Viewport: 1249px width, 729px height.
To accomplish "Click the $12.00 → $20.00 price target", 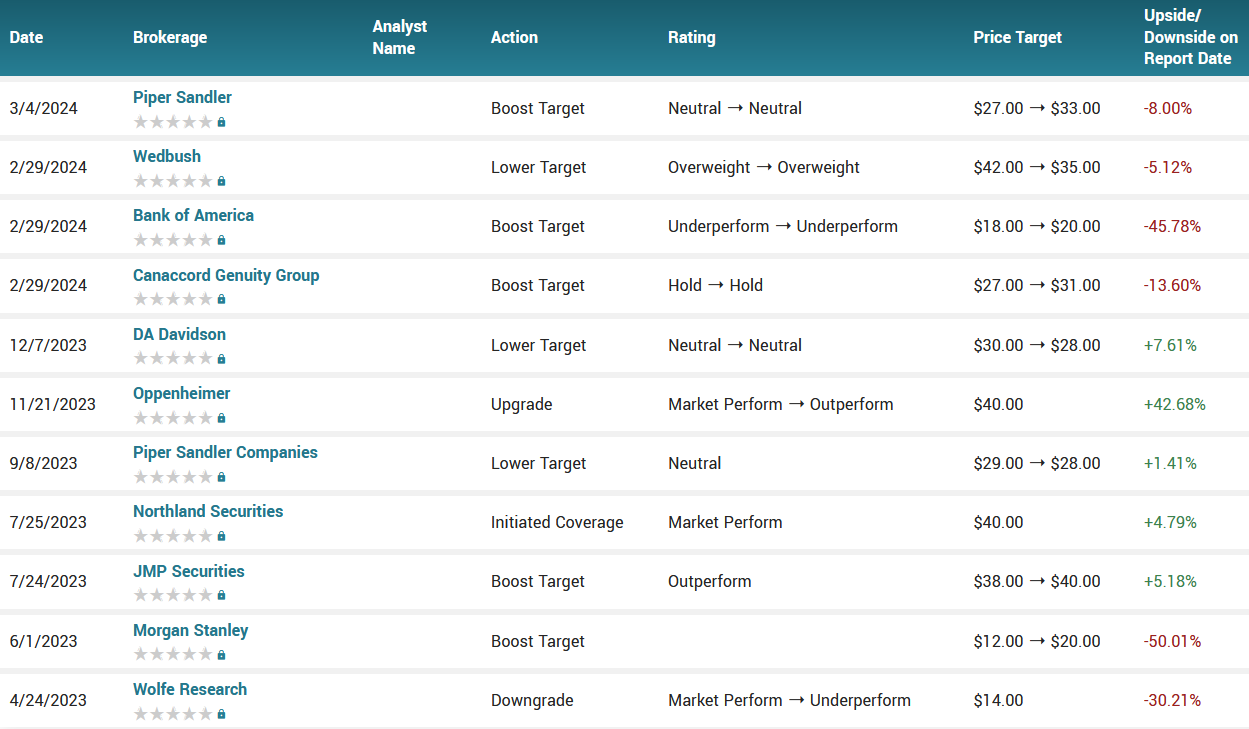I will [1037, 641].
